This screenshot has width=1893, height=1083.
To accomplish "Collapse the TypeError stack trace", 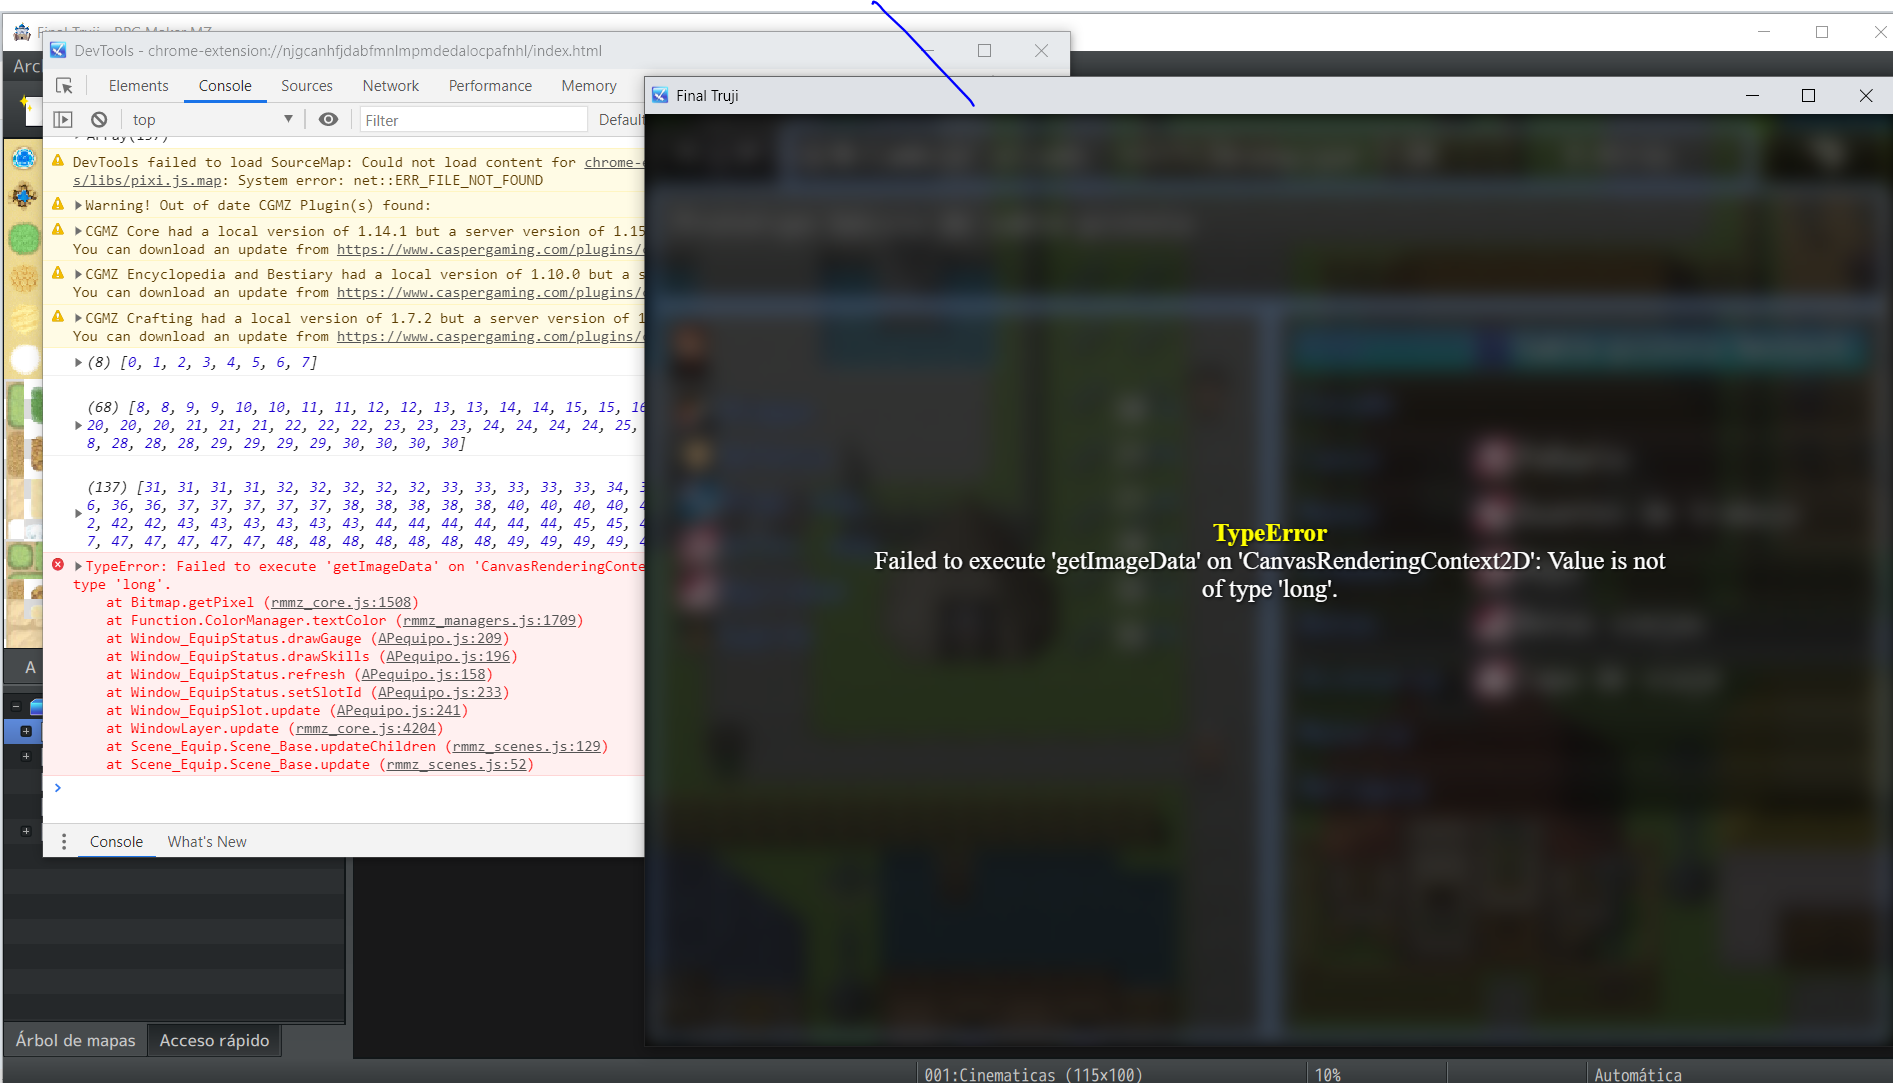I will 78,566.
